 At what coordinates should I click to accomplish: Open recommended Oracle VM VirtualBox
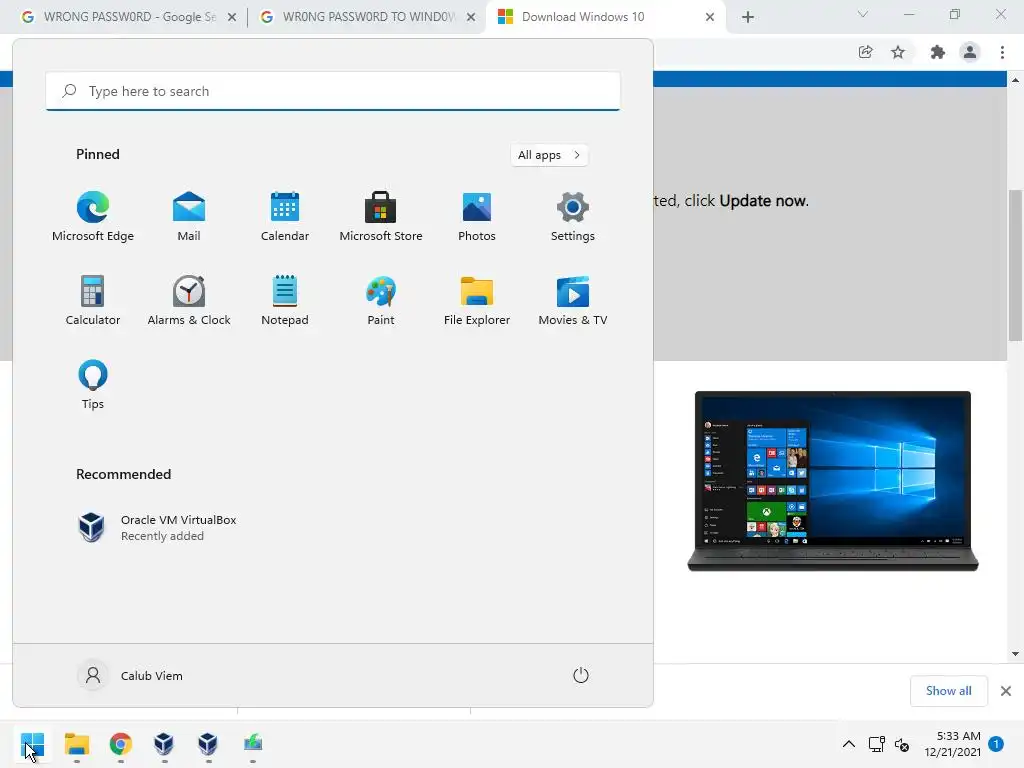tap(157, 528)
